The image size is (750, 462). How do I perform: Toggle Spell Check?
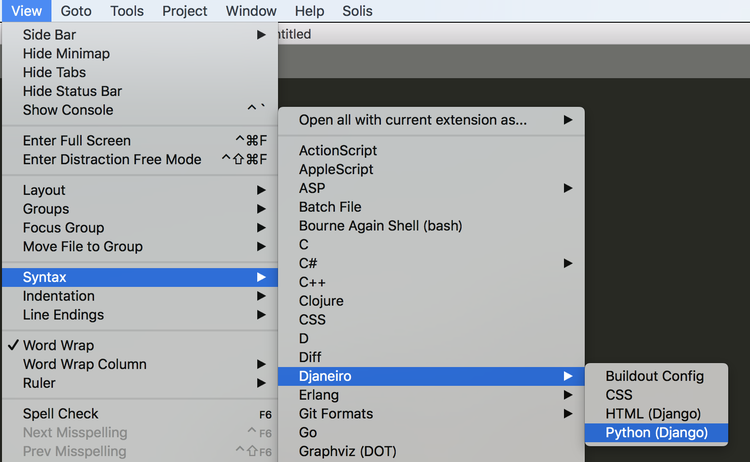pyautogui.click(x=140, y=414)
